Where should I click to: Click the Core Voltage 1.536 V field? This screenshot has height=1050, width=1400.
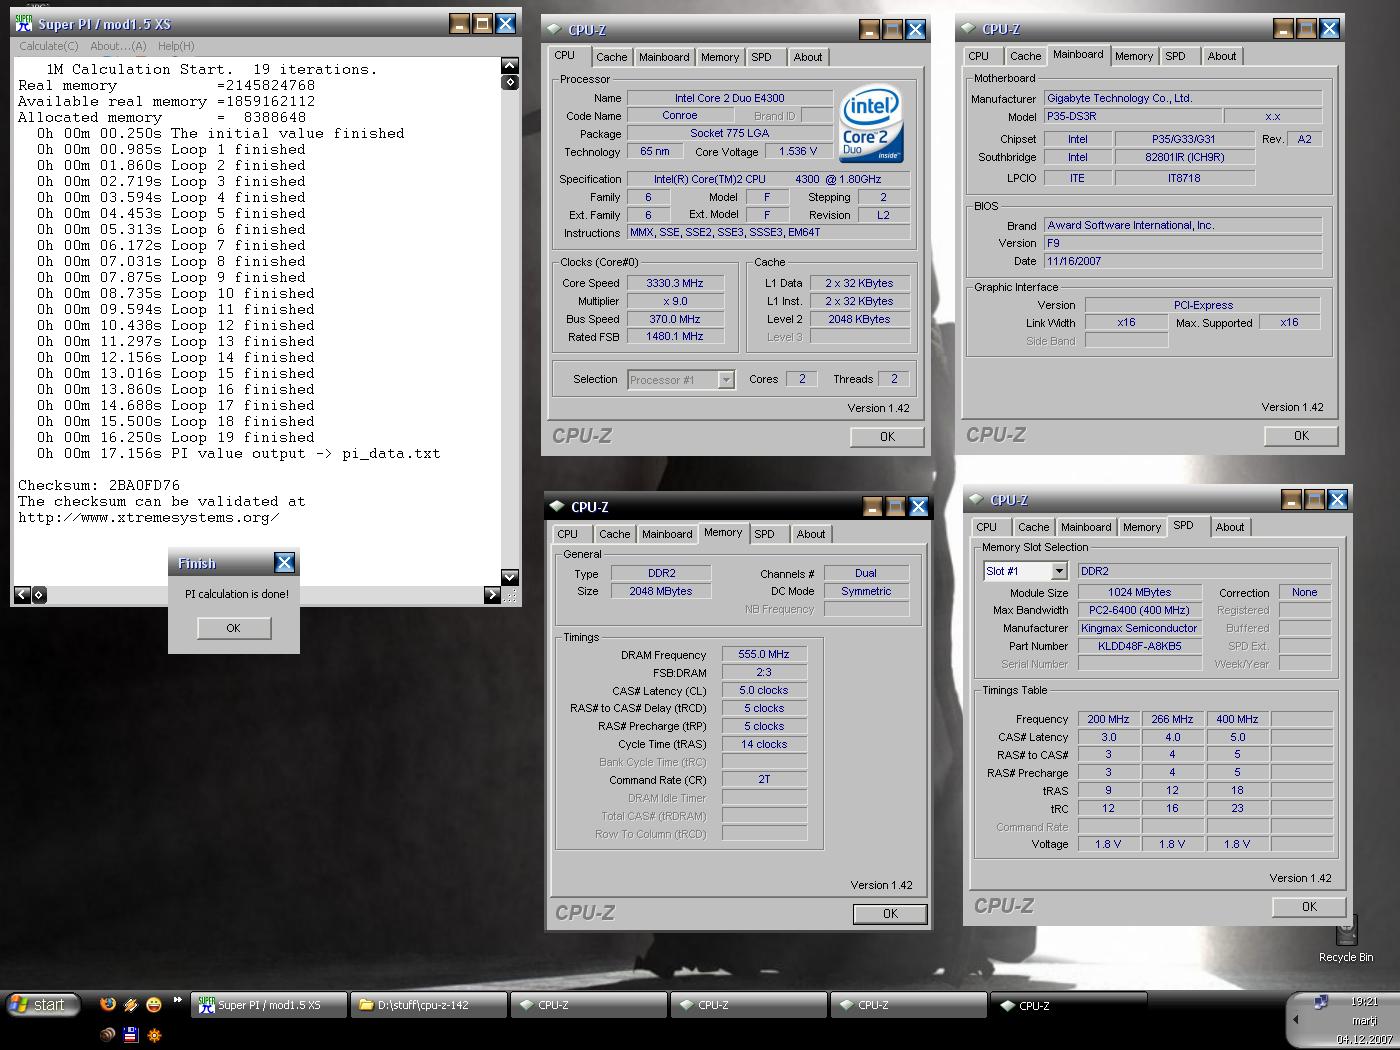coord(798,151)
